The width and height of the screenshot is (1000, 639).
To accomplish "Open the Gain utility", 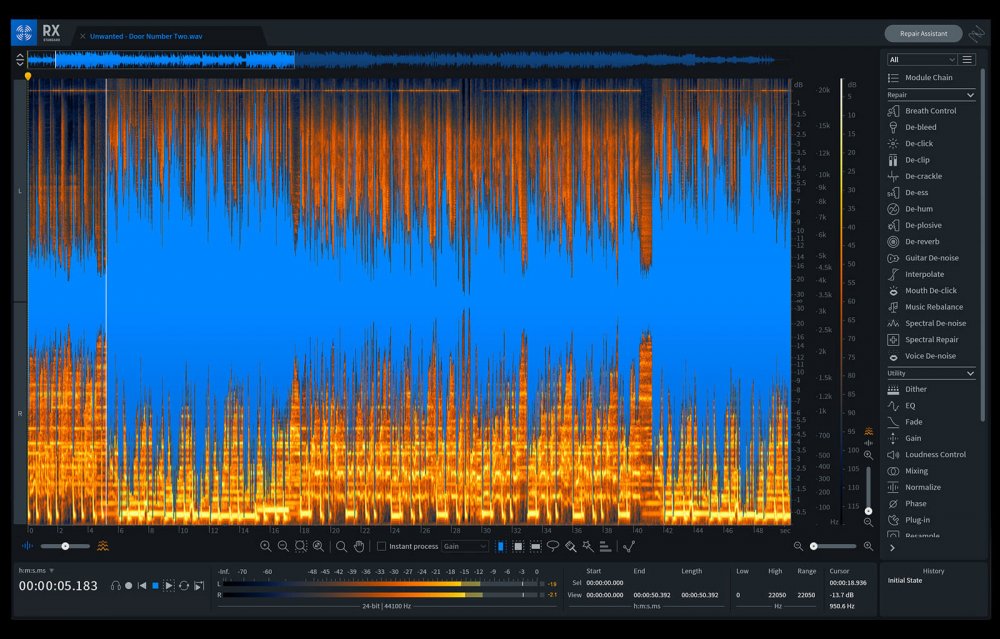I will click(x=904, y=438).
